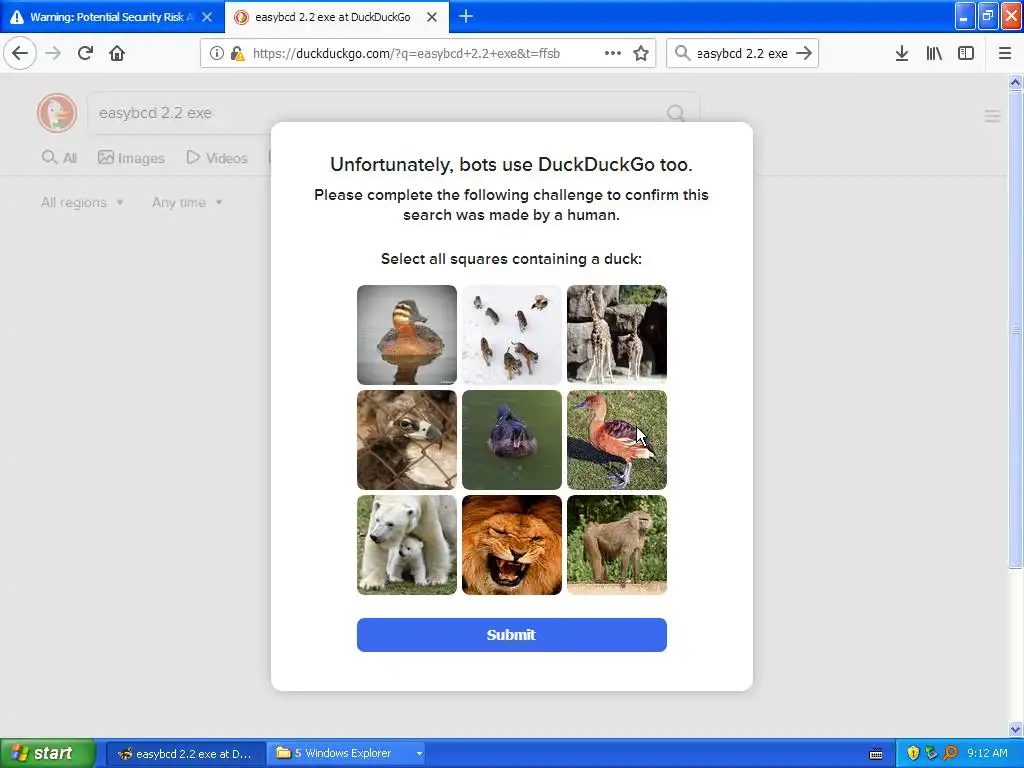Open the Firefox hamburger menu

1004,53
